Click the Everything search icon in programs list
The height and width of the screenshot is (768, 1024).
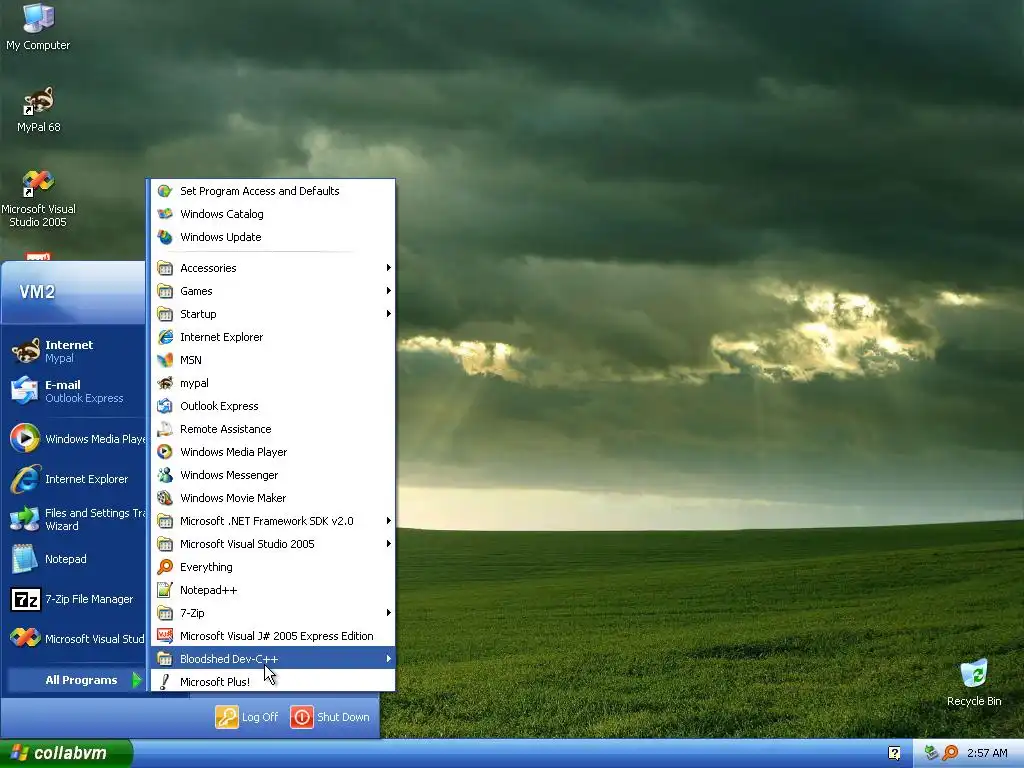click(165, 567)
